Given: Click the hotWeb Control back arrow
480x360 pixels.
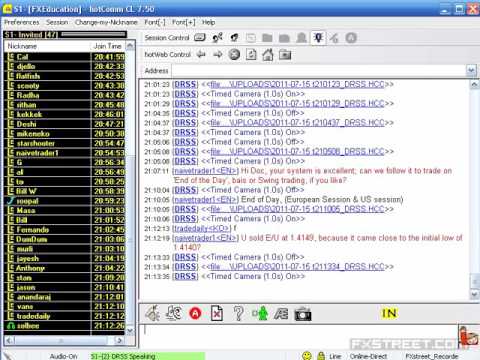Looking at the screenshot, I should tap(201, 54).
